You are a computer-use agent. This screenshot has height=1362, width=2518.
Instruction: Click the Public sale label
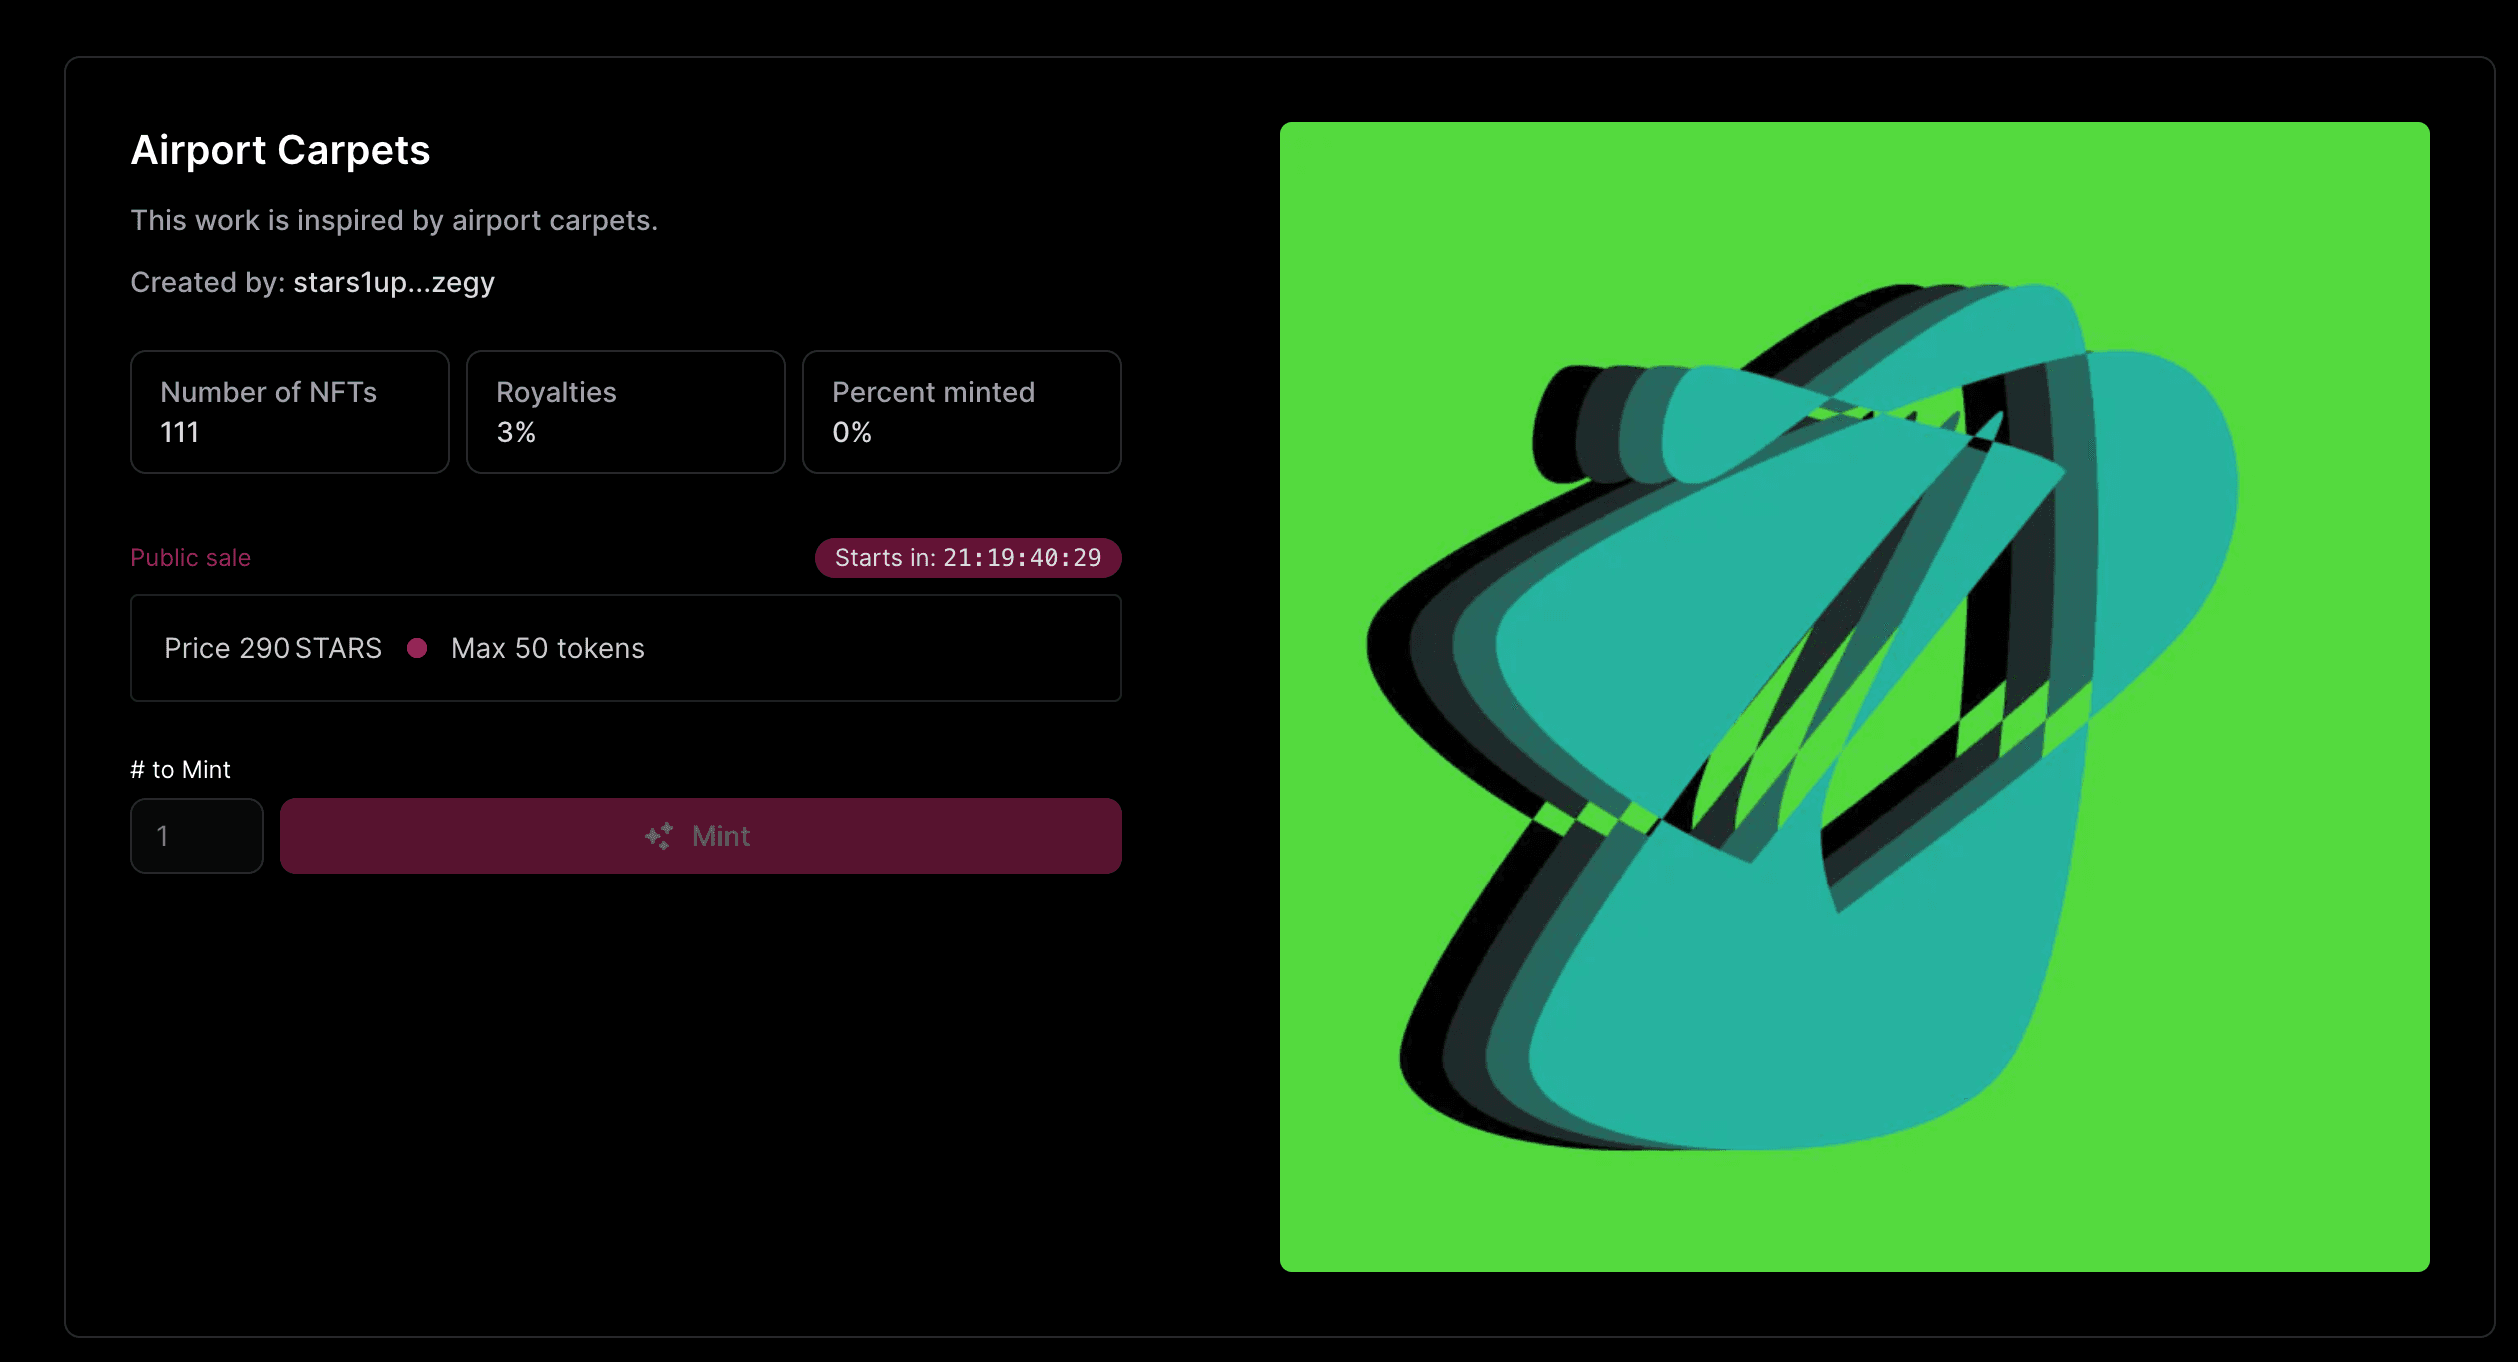190,558
